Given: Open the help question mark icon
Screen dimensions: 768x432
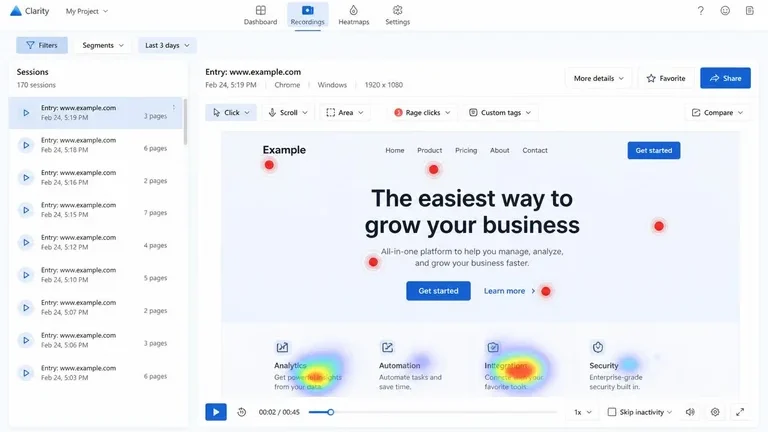Looking at the screenshot, I should point(700,11).
